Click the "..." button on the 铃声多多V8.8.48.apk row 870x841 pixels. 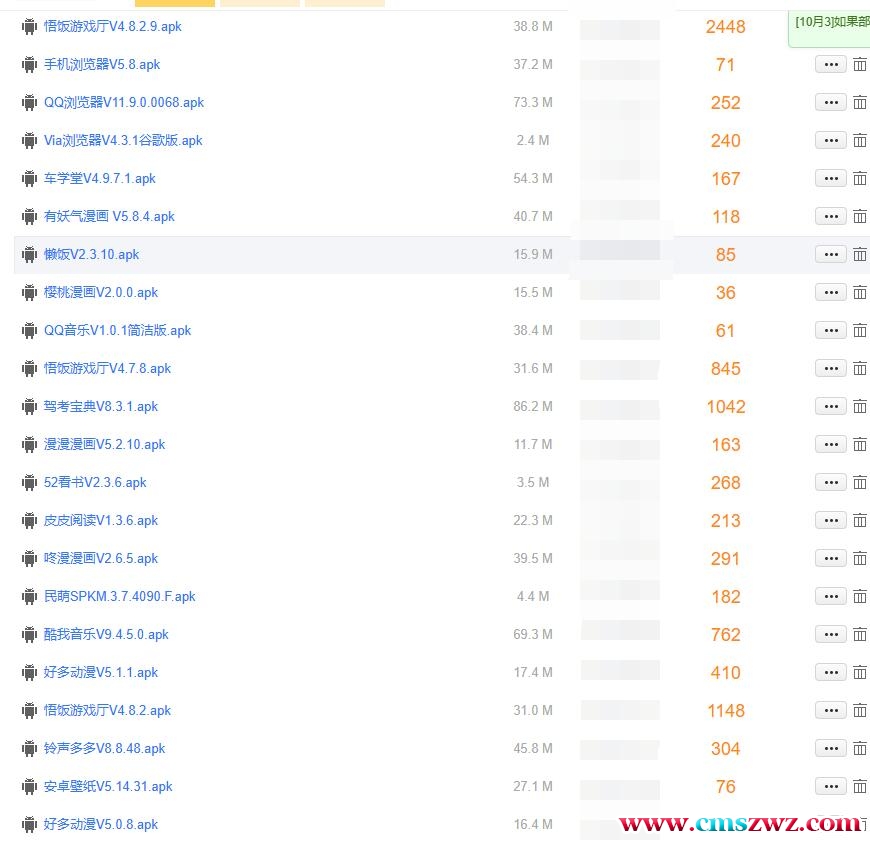831,748
